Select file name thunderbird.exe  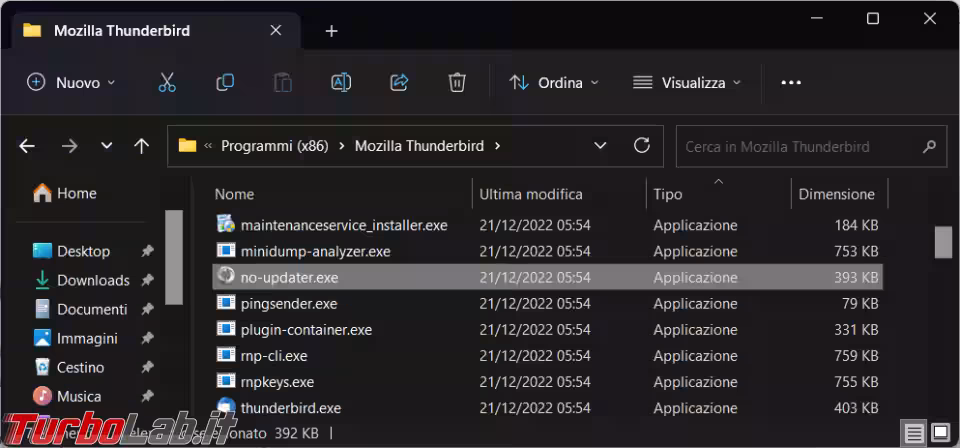tap(291, 408)
